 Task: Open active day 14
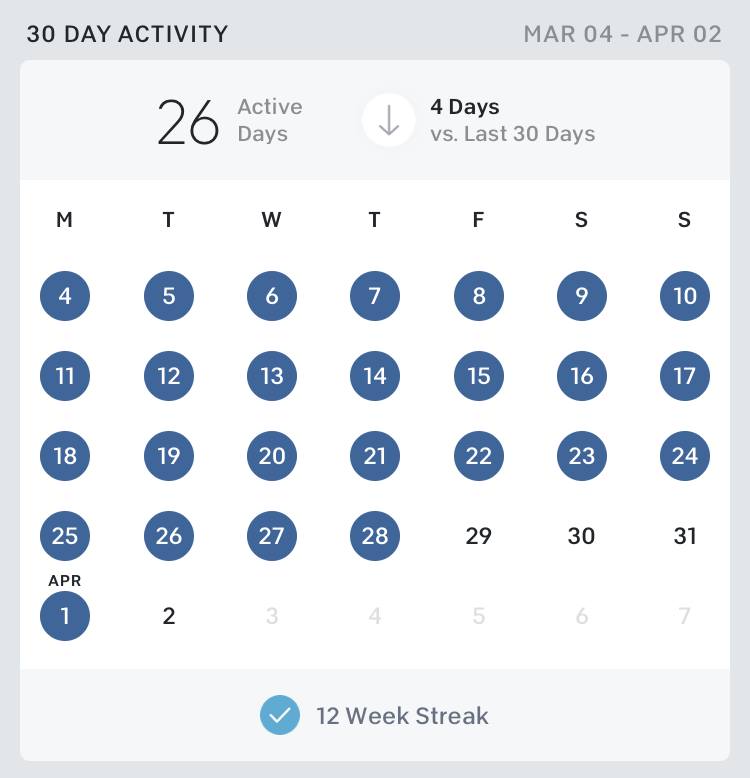(375, 376)
